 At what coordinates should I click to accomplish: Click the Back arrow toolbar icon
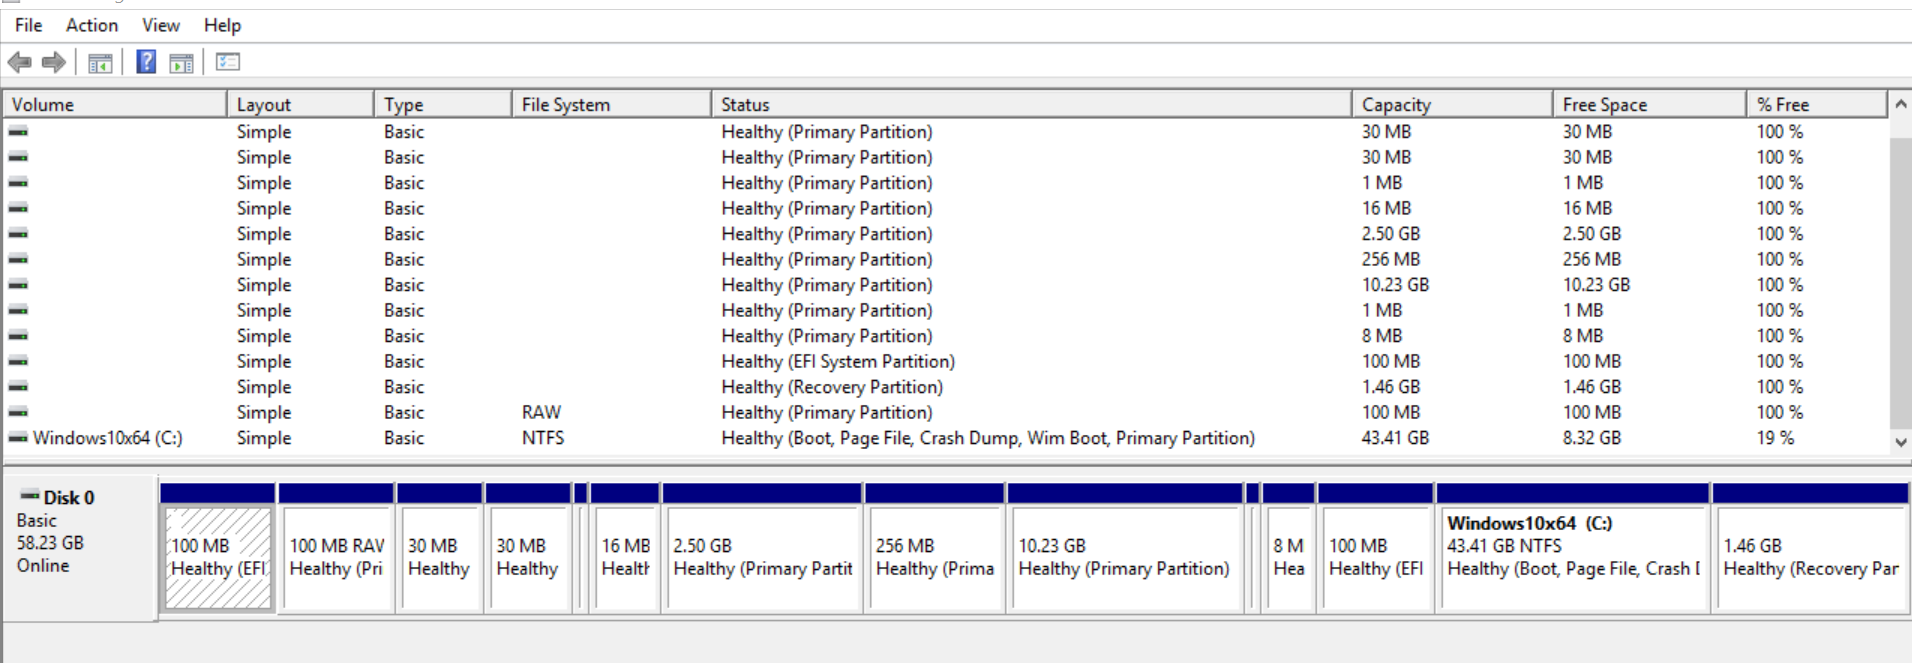pos(19,62)
